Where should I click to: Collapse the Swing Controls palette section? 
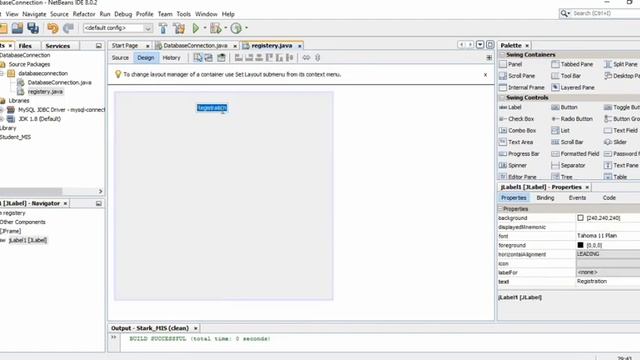pos(502,98)
